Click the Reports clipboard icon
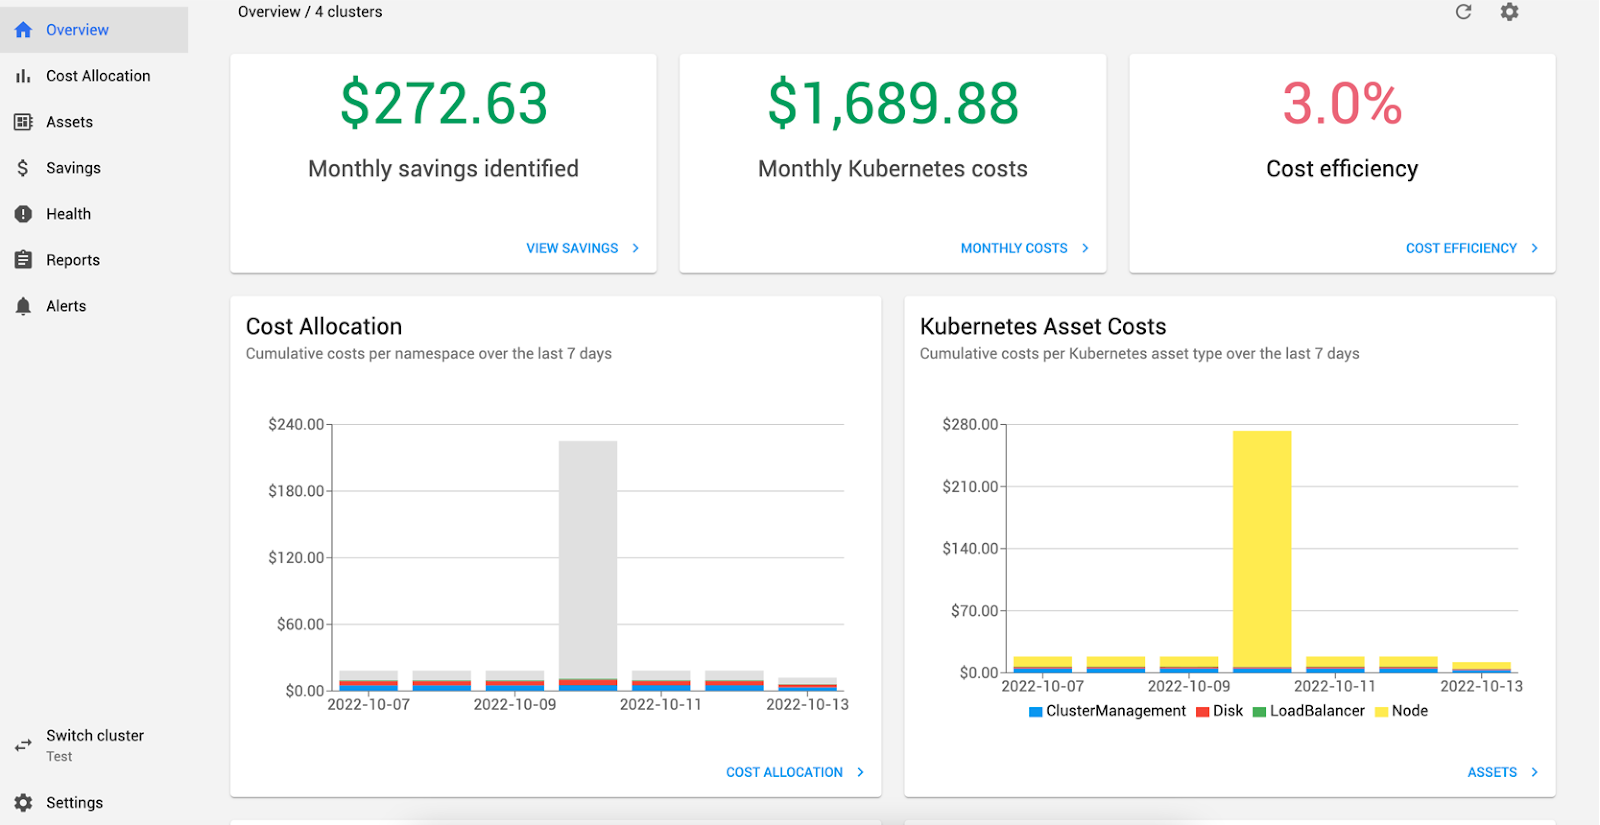 [23, 260]
